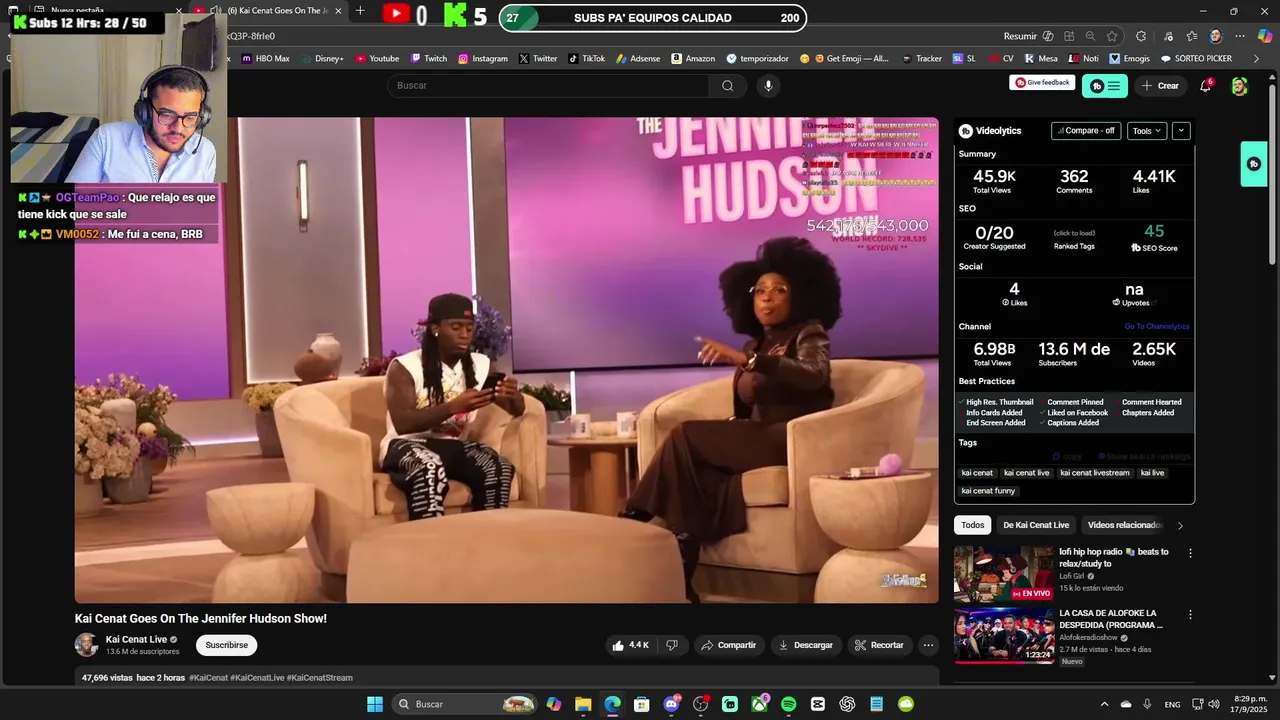Open the Twitch bookmark

(428, 59)
